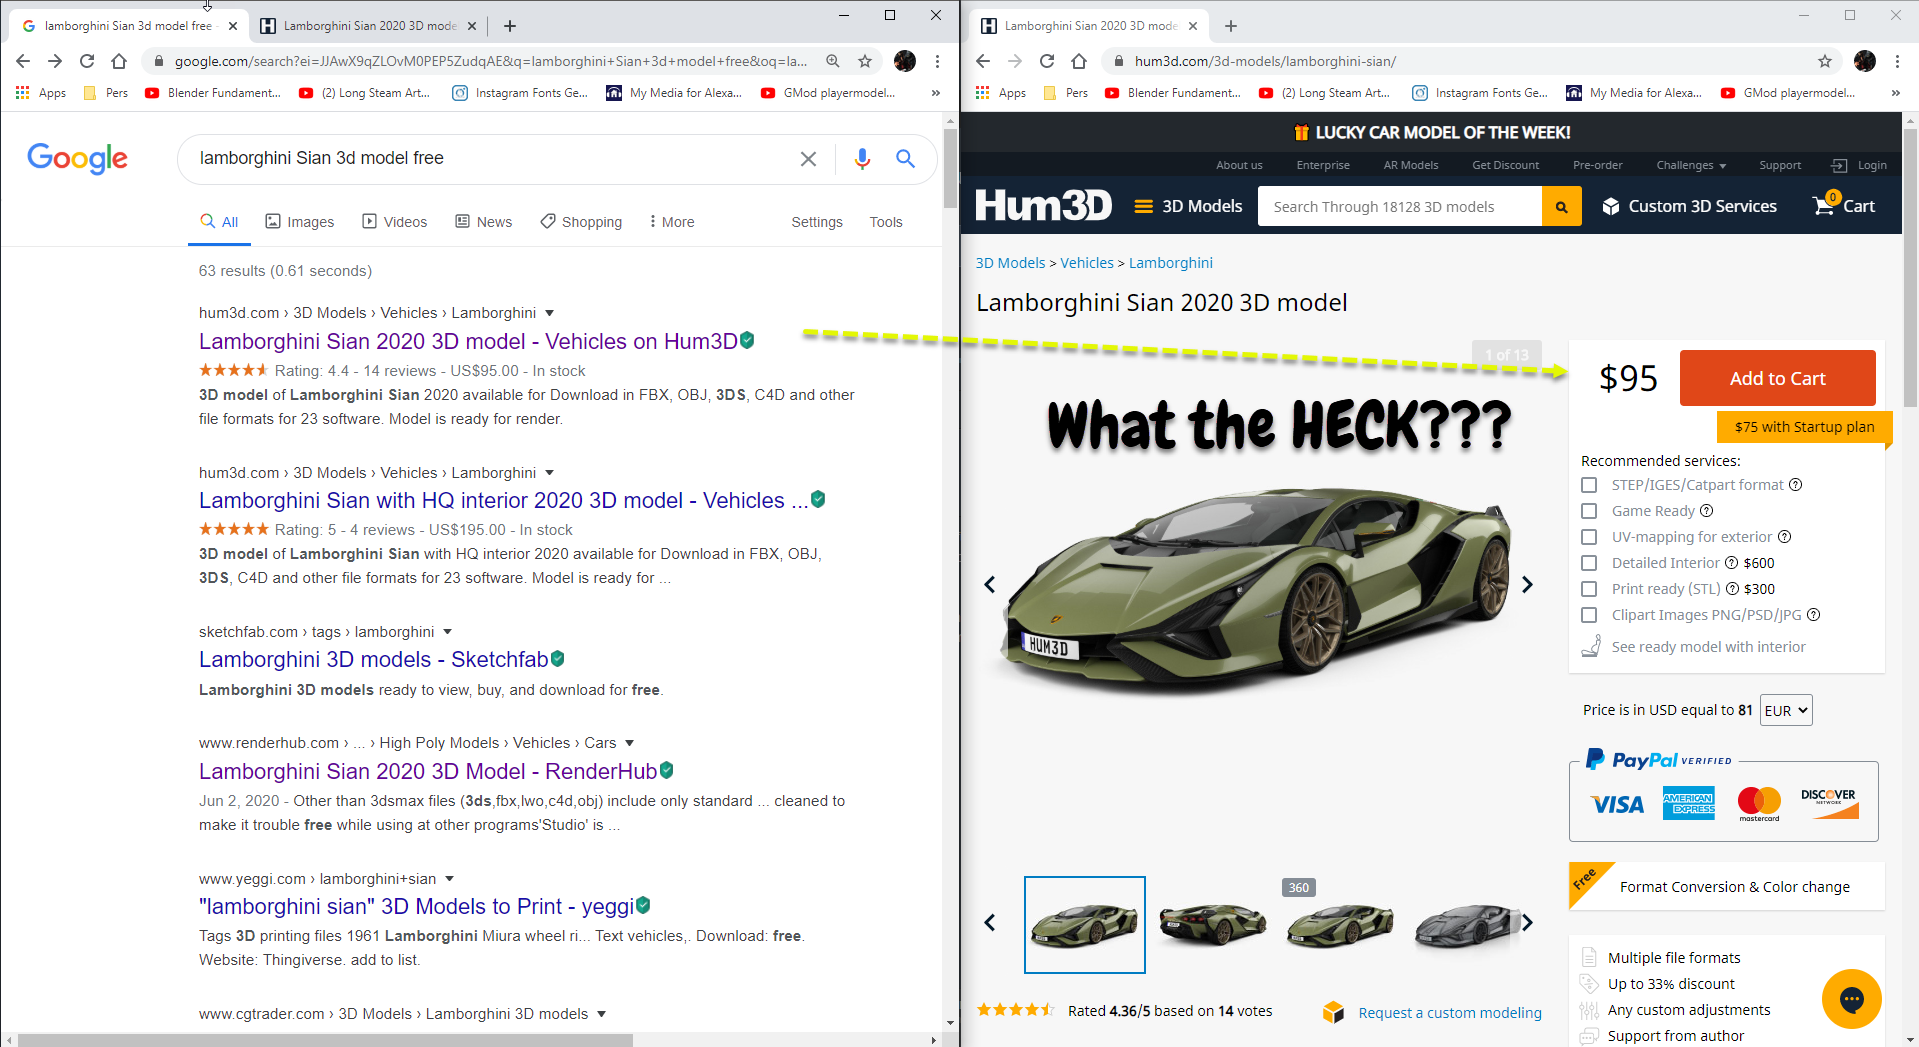Open Google search Tools
1919x1047 pixels.
click(886, 222)
